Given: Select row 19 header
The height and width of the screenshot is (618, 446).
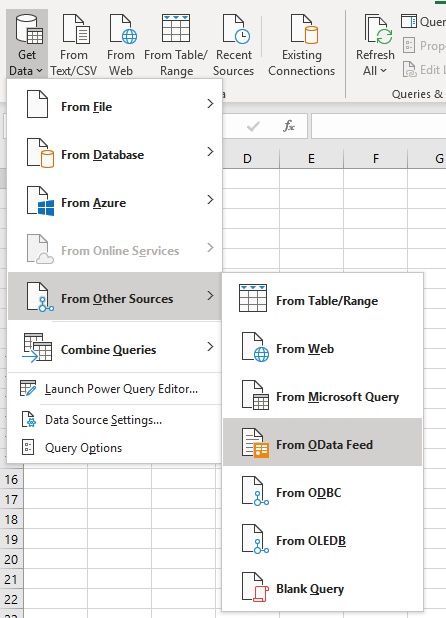Looking at the screenshot, I should pos(11,539).
